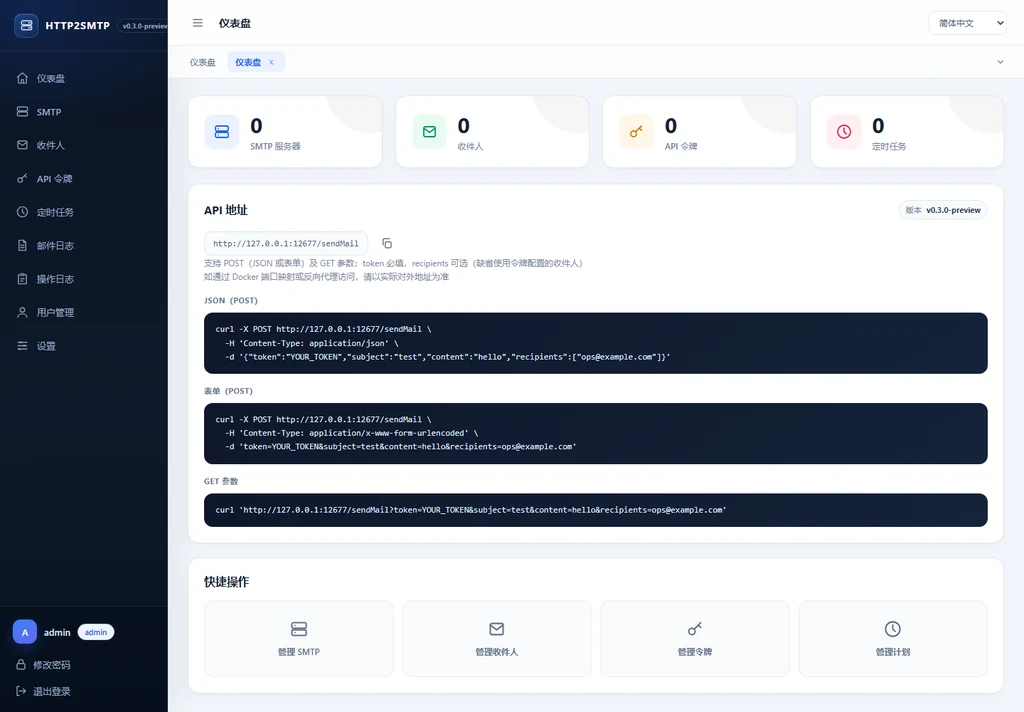This screenshot has height=712, width=1024.
Task: Click the admin username text
Action: 57,632
